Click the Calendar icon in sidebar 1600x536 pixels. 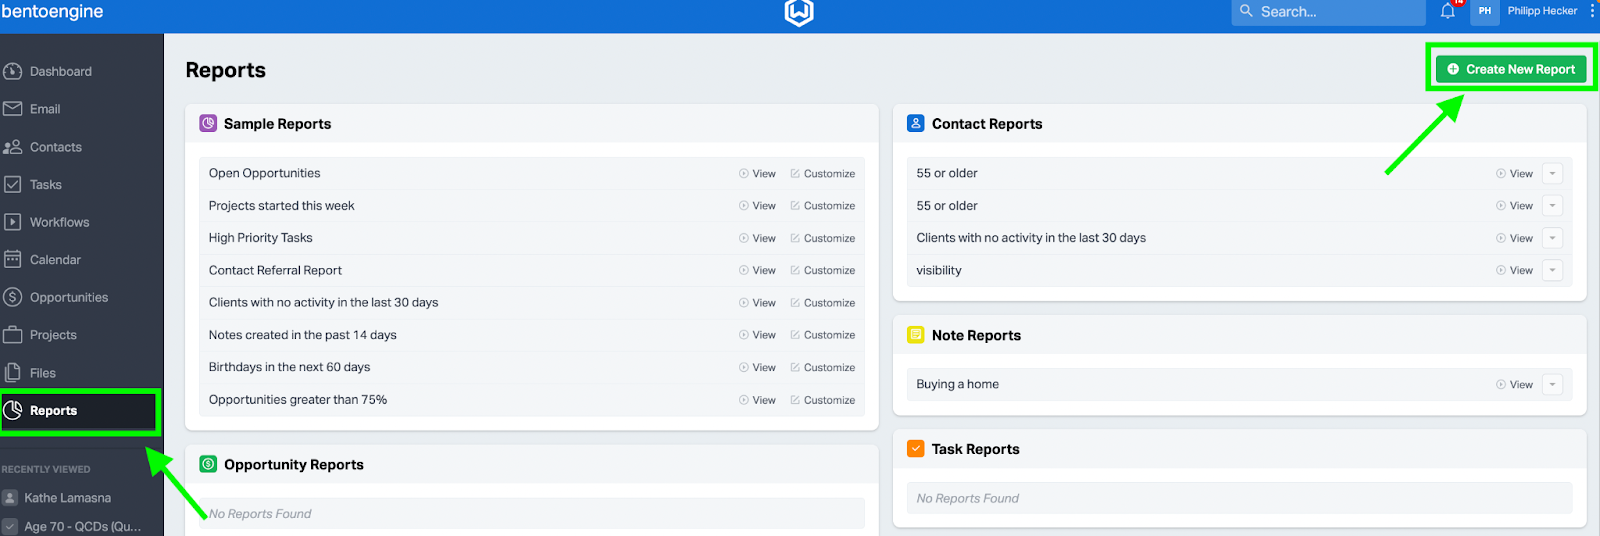pyautogui.click(x=13, y=260)
